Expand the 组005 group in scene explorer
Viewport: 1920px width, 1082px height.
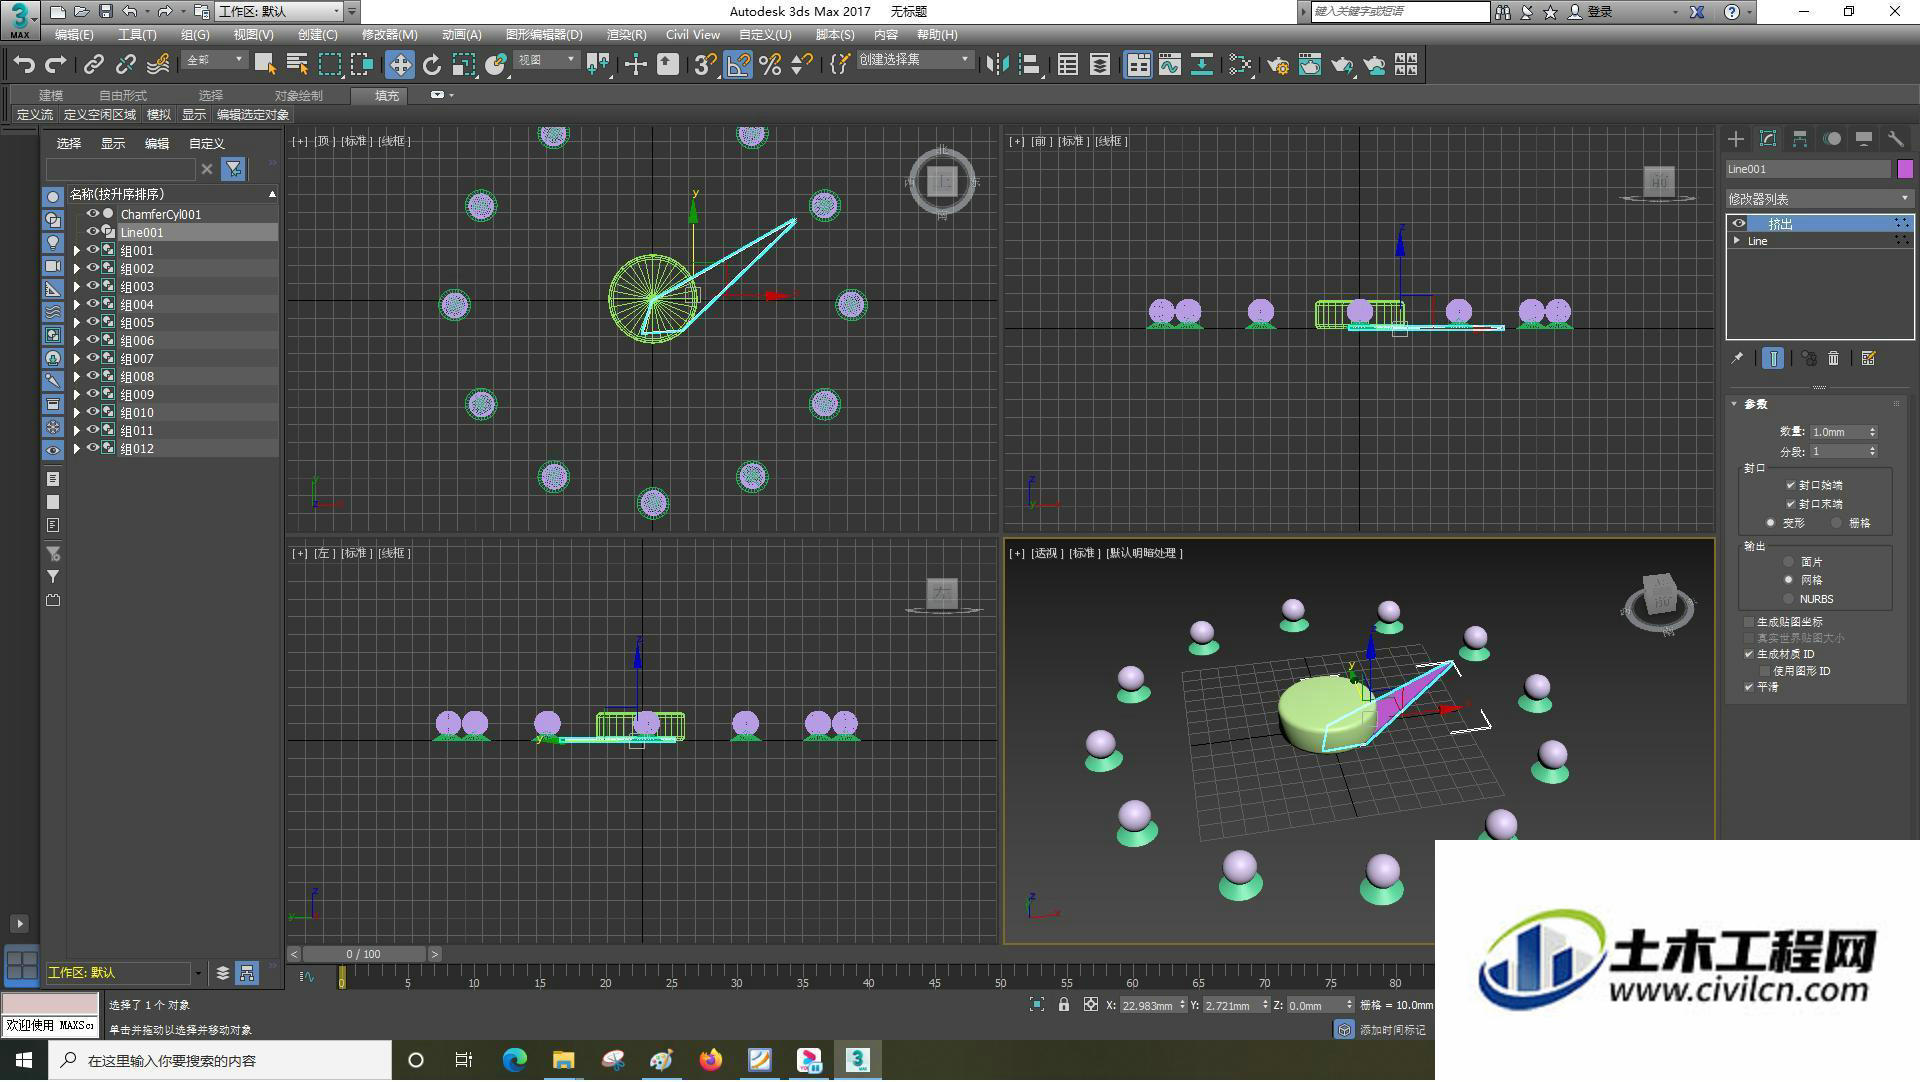77,322
